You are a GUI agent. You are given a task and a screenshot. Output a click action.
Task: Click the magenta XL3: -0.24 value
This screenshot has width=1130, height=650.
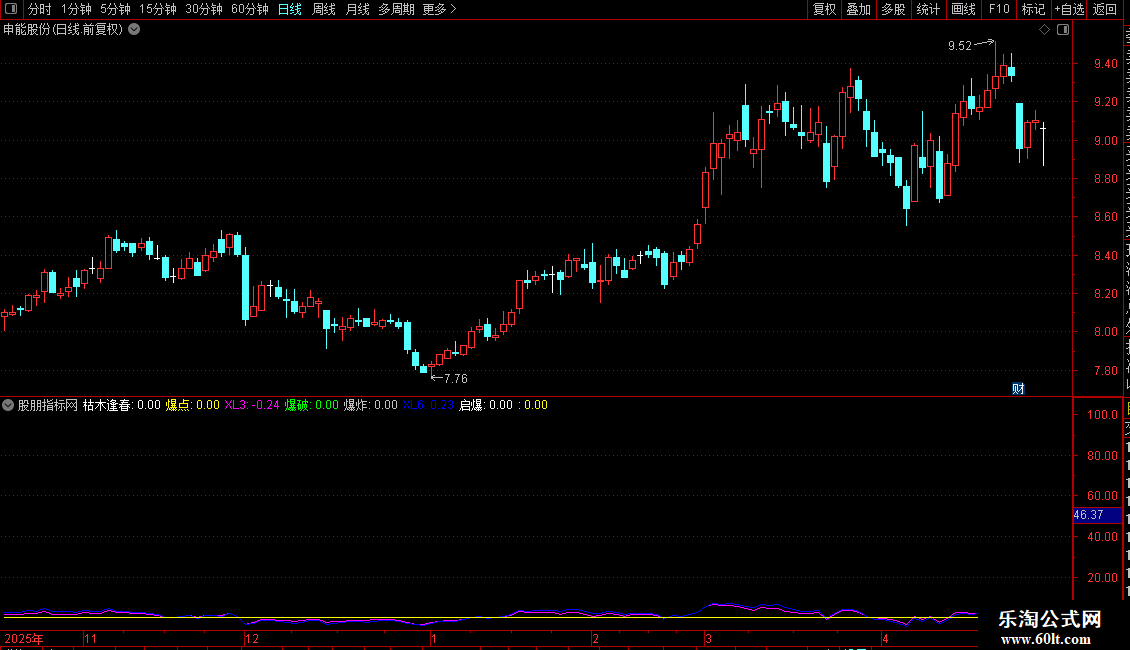(x=252, y=405)
